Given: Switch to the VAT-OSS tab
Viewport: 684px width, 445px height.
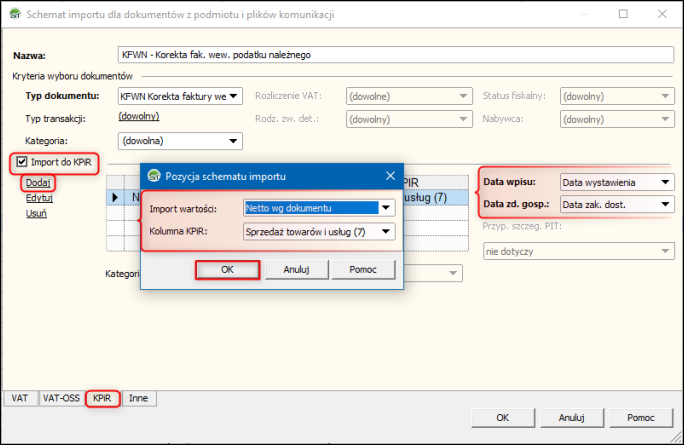Looking at the screenshot, I should click(x=61, y=398).
